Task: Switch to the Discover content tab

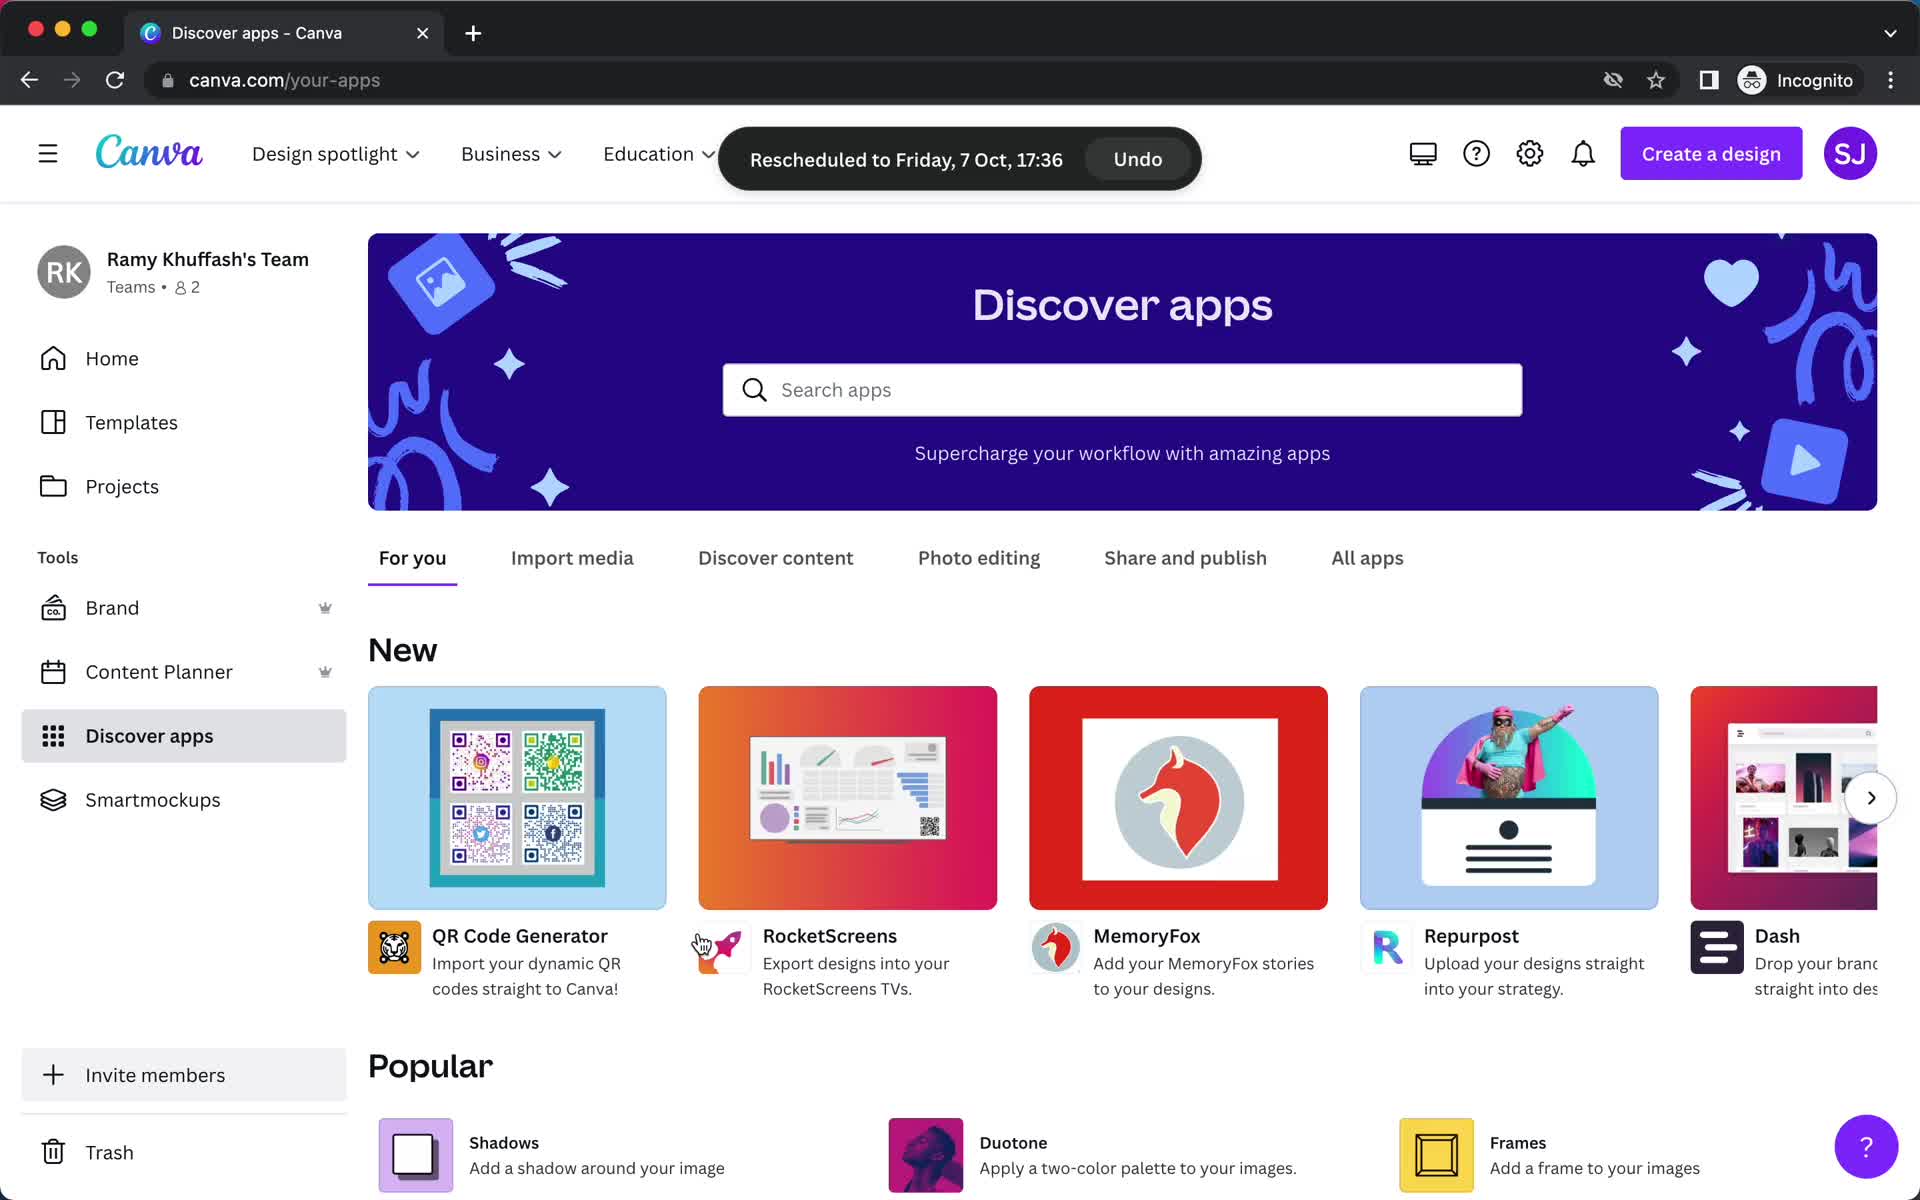Action: (775, 558)
